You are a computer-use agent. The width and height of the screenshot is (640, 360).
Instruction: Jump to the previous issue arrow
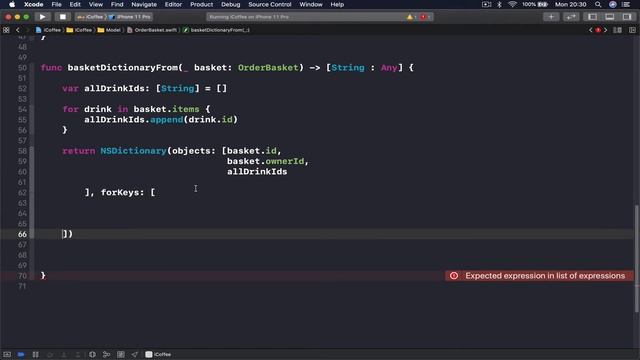[591, 30]
